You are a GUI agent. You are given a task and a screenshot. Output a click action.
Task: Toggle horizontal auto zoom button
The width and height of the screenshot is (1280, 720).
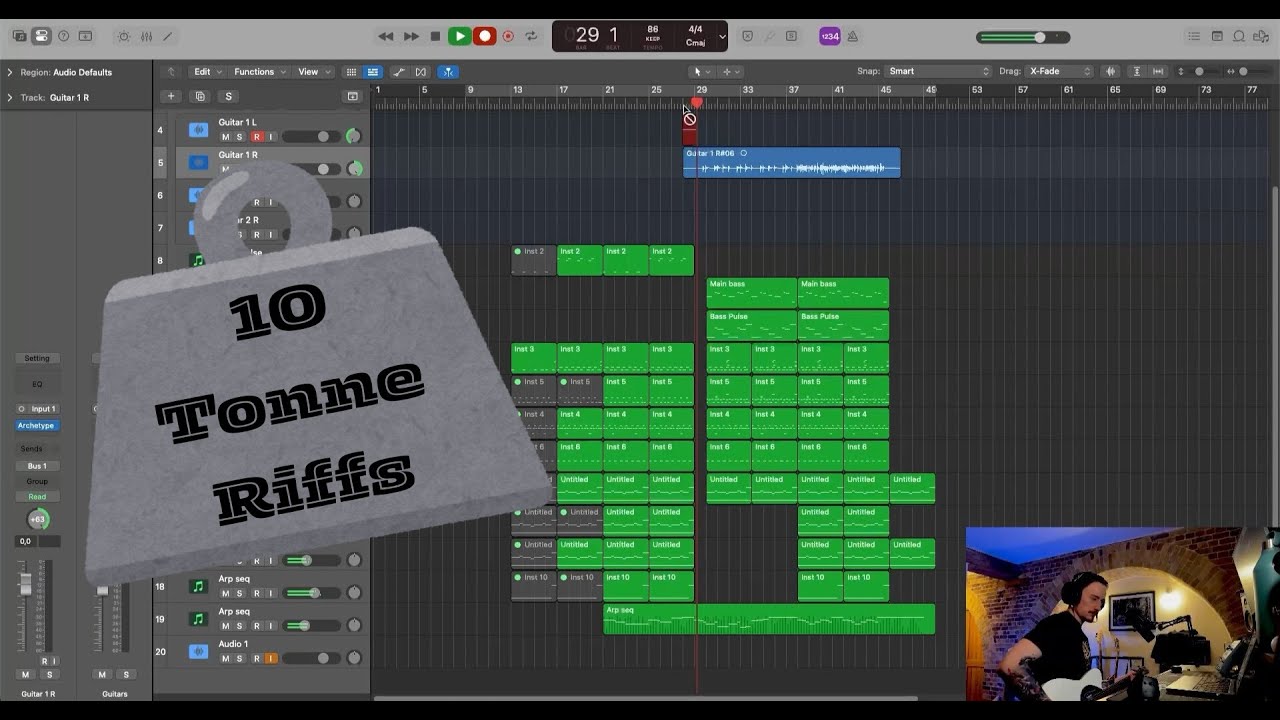point(1158,71)
